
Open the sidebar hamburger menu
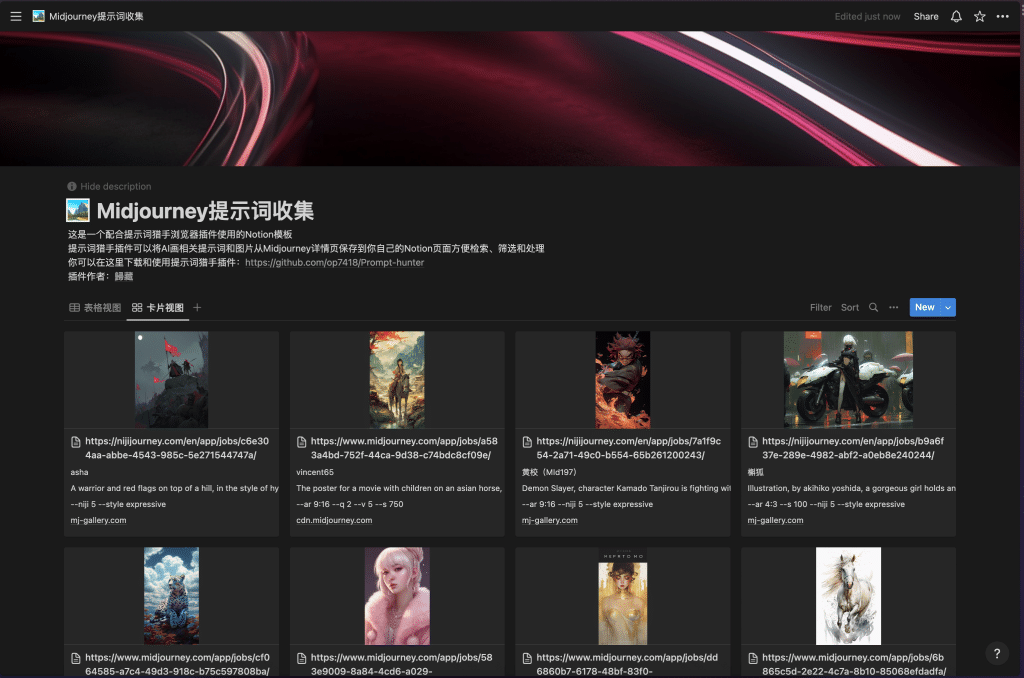tap(16, 16)
